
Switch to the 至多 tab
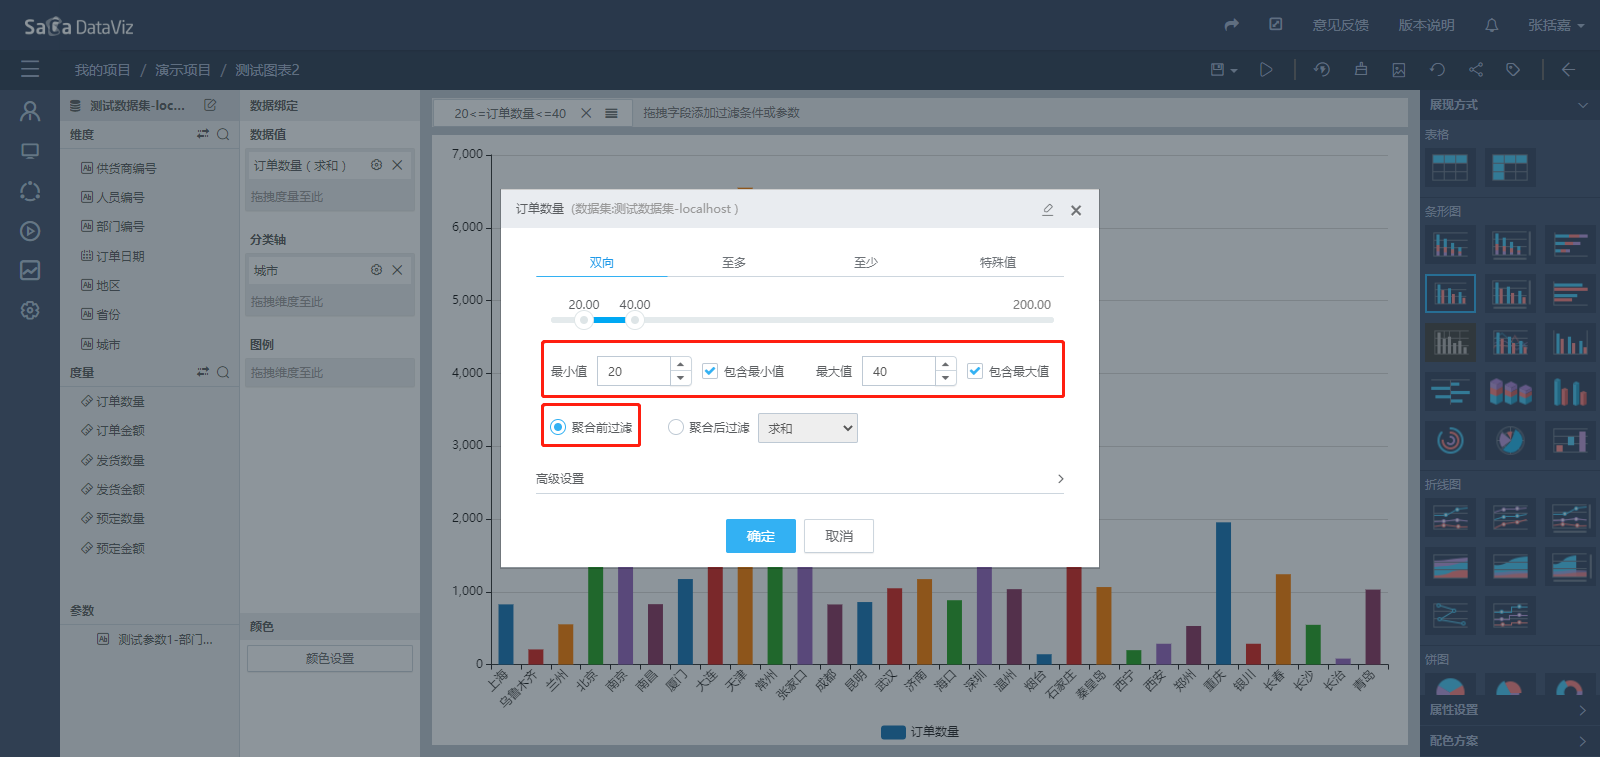734,262
